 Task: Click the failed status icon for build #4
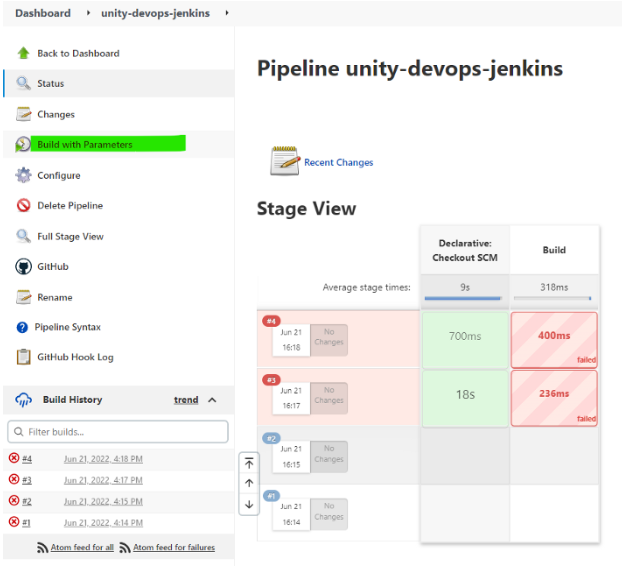click(14, 458)
